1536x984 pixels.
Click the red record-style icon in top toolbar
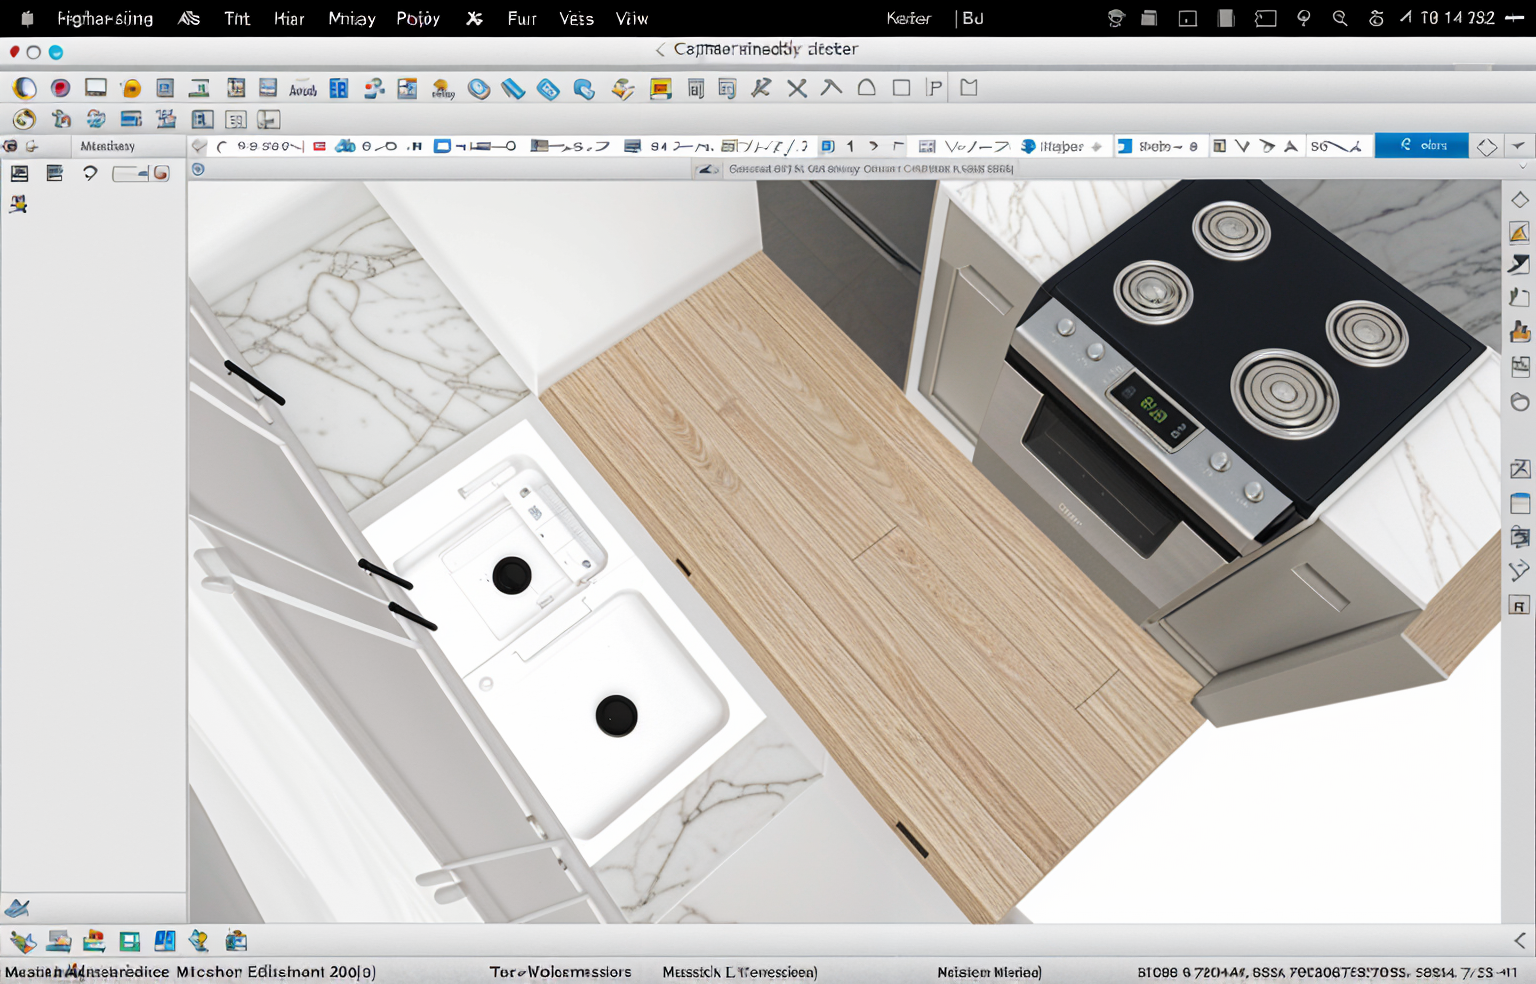[x=60, y=88]
